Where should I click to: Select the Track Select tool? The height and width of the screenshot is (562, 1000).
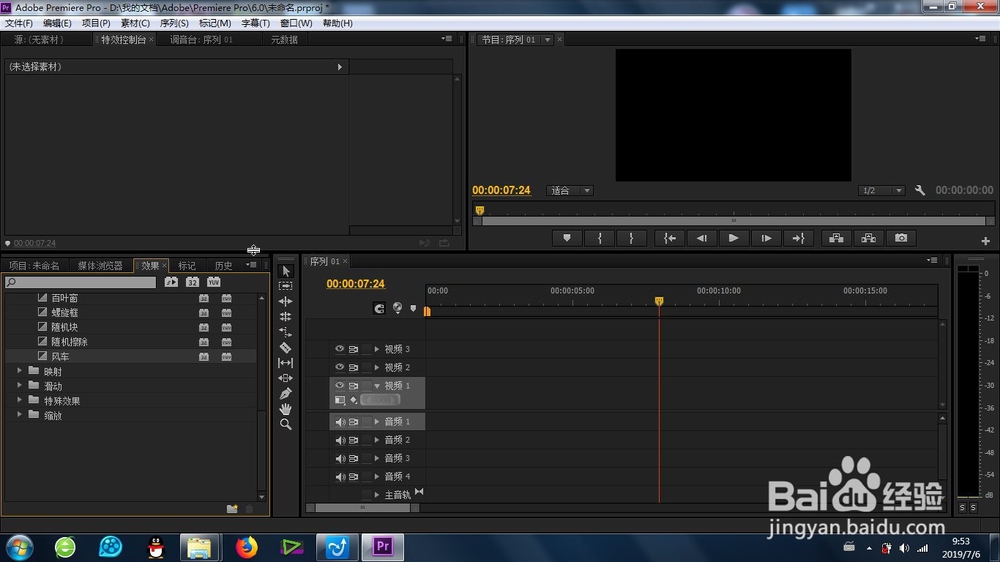[x=286, y=286]
